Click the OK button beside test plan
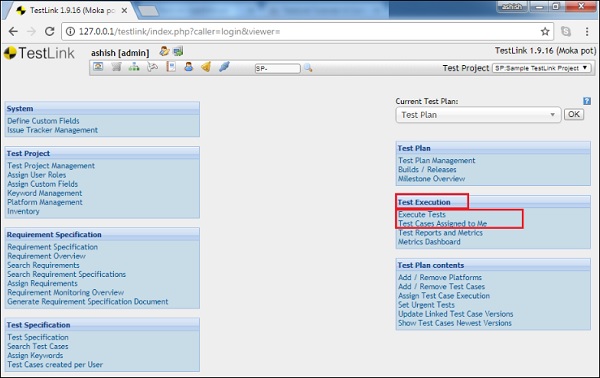This screenshot has width=600, height=378. (x=574, y=114)
